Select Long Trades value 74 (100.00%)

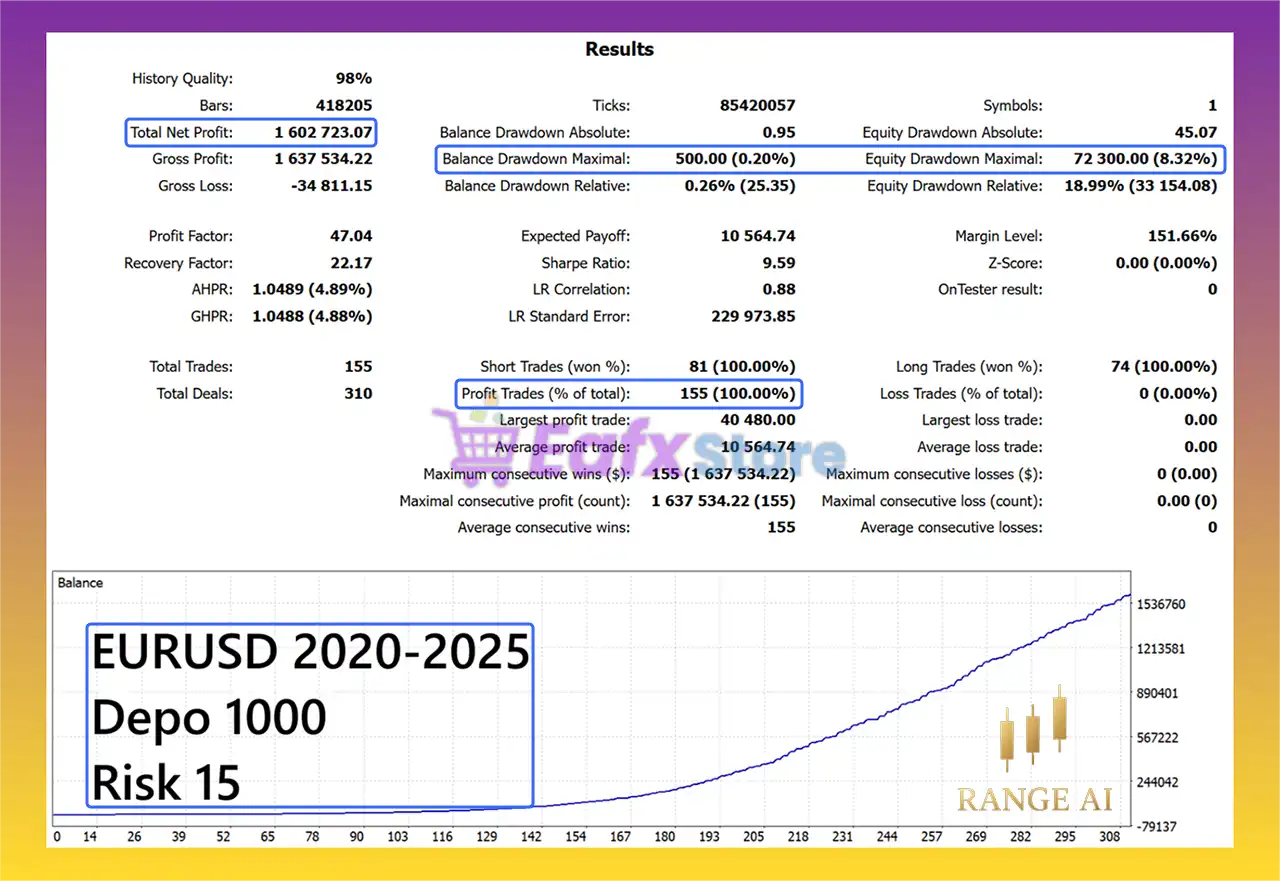(1164, 366)
